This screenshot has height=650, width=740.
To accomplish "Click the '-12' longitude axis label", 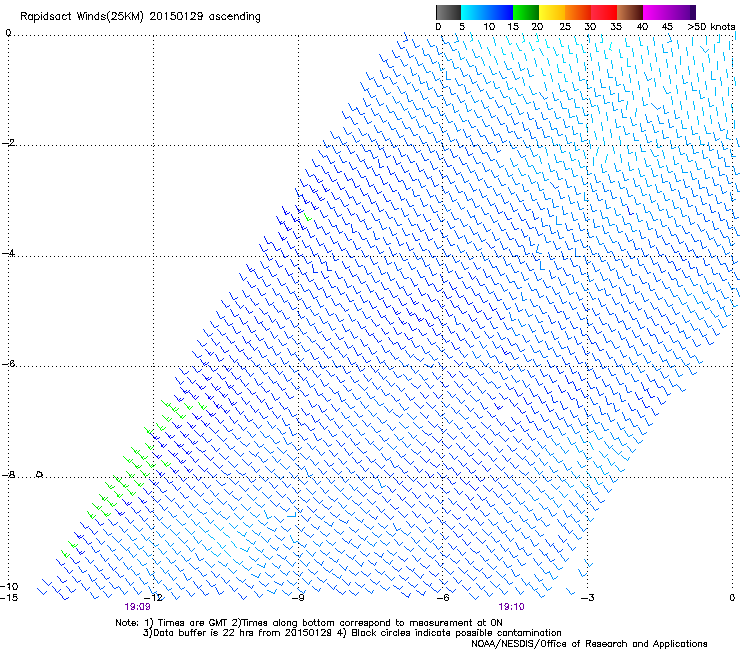I will (153, 598).
